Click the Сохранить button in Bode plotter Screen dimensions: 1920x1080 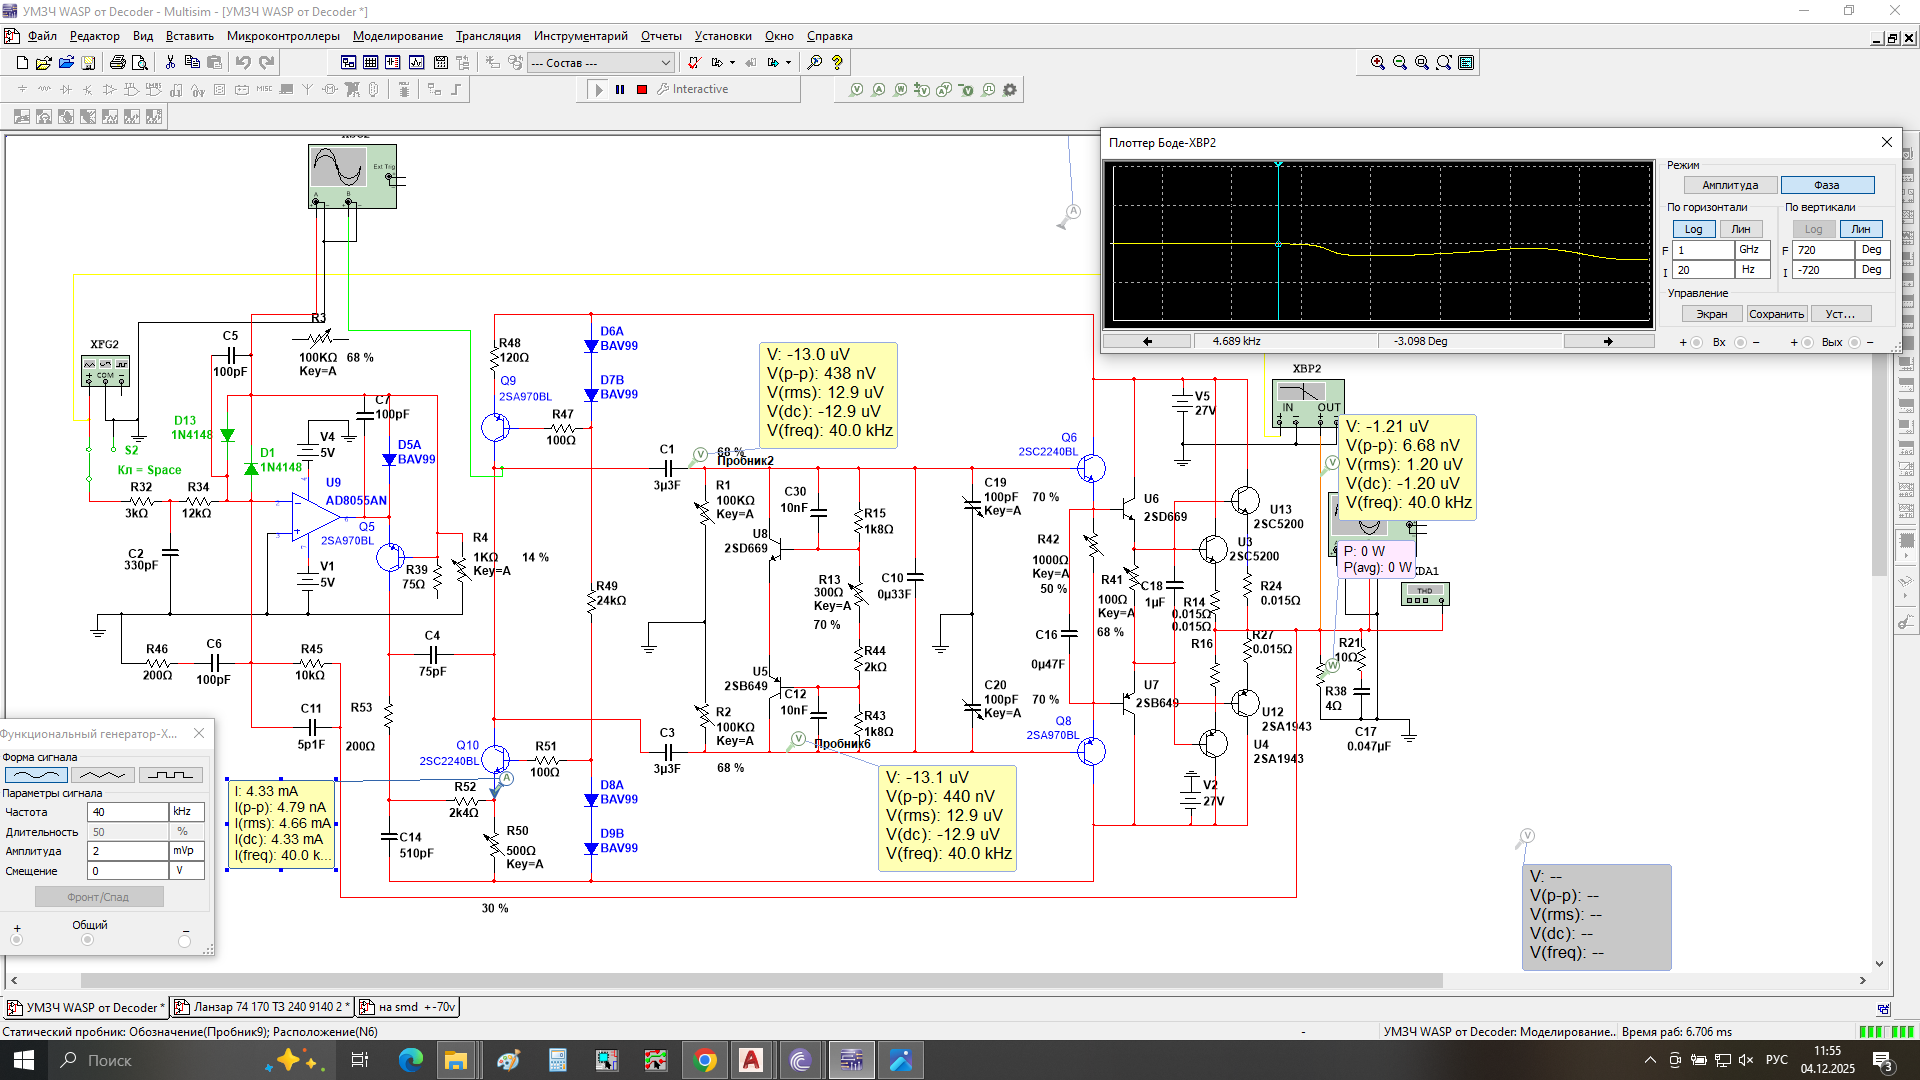(x=1776, y=314)
